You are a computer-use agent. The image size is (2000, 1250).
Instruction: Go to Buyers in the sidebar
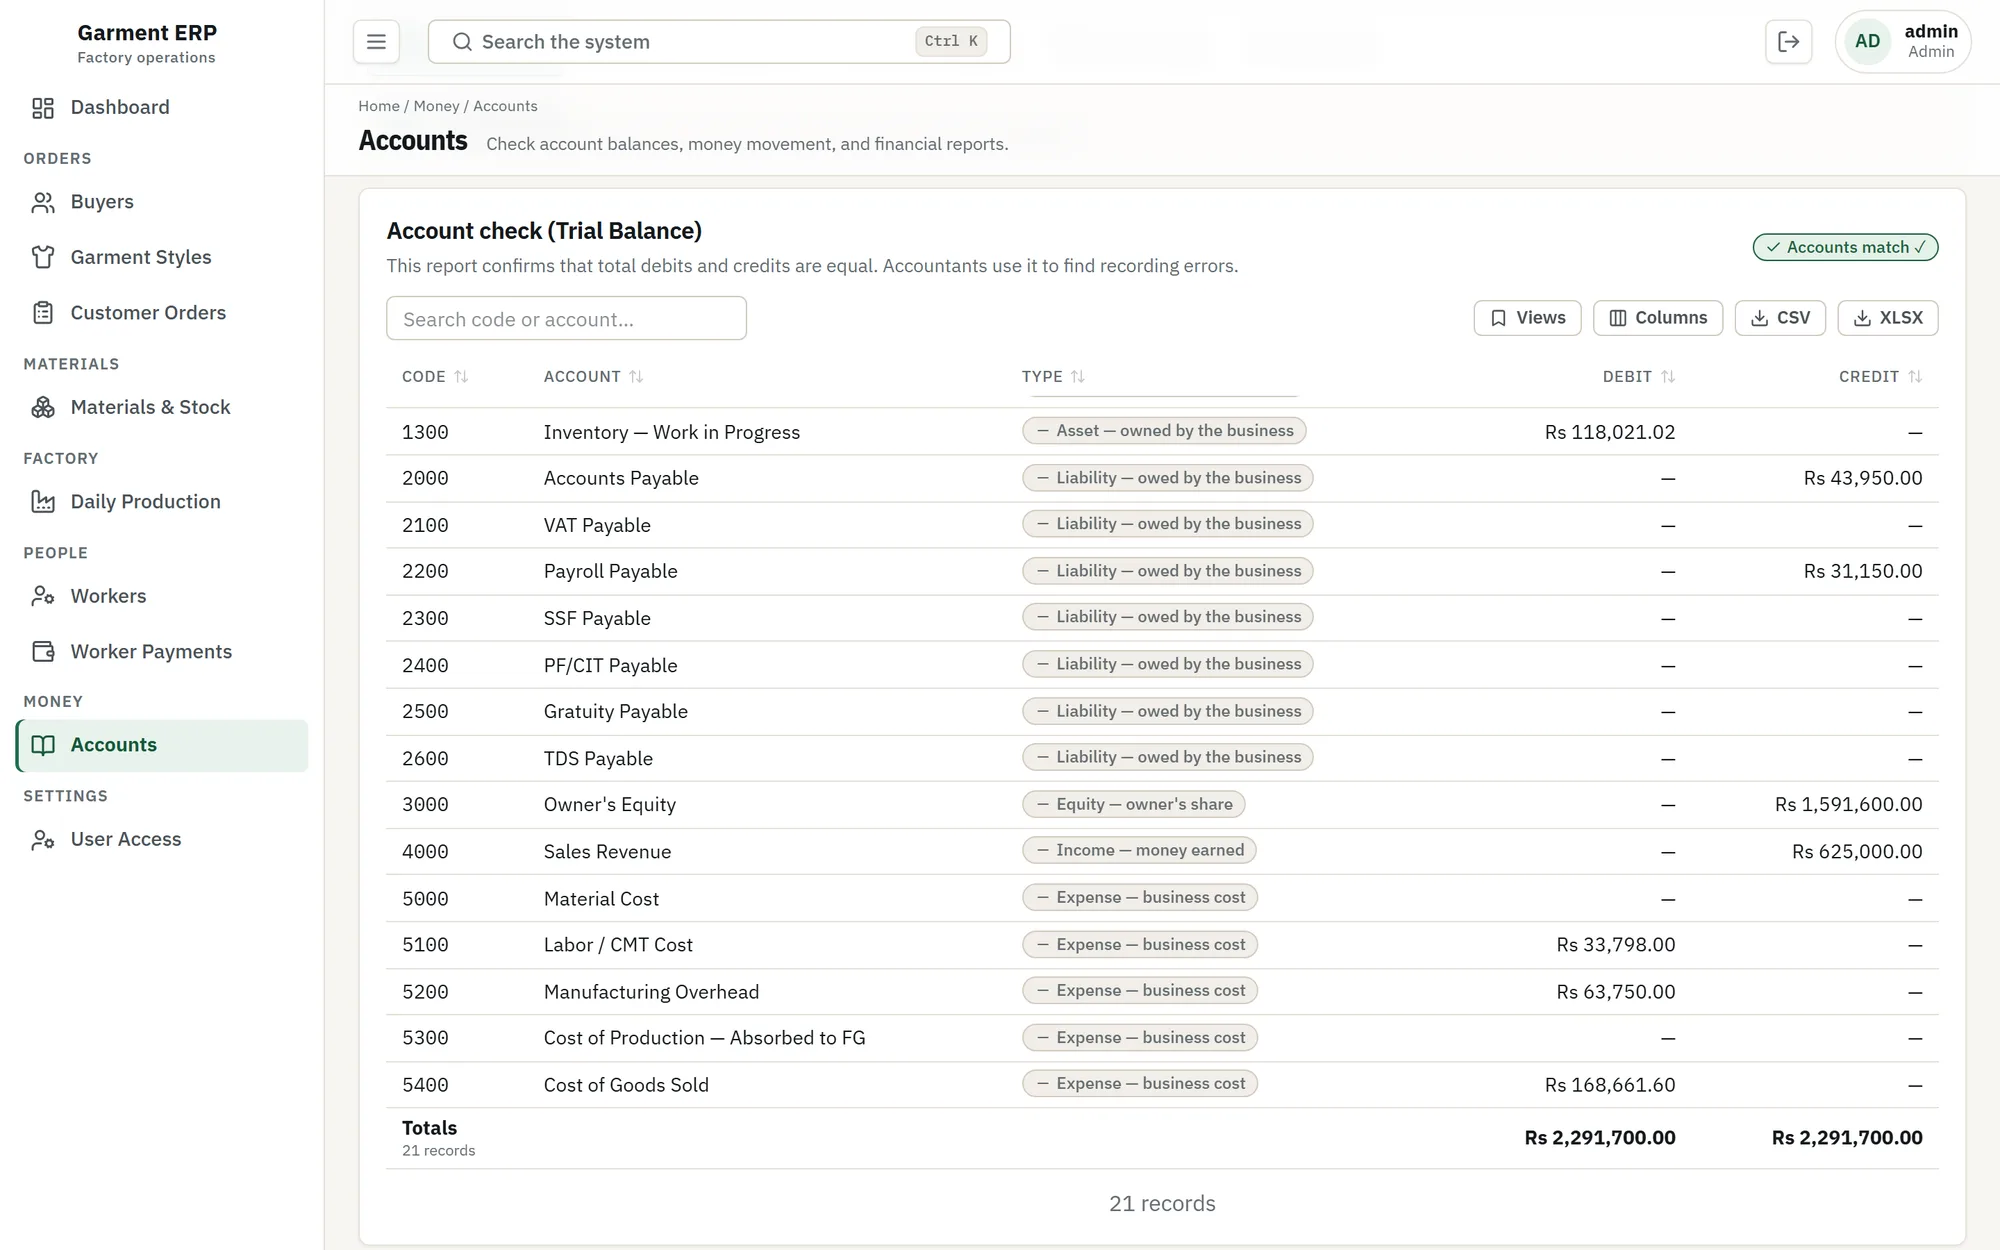click(x=162, y=202)
